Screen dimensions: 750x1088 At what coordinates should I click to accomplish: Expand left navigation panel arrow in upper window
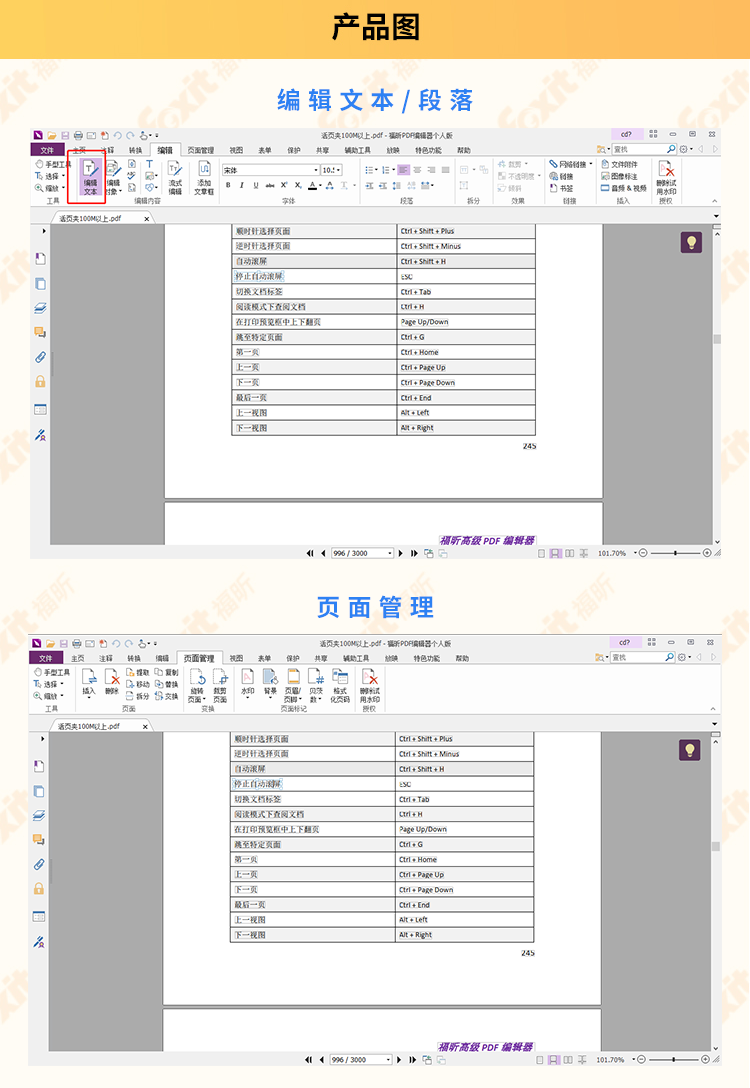44,231
